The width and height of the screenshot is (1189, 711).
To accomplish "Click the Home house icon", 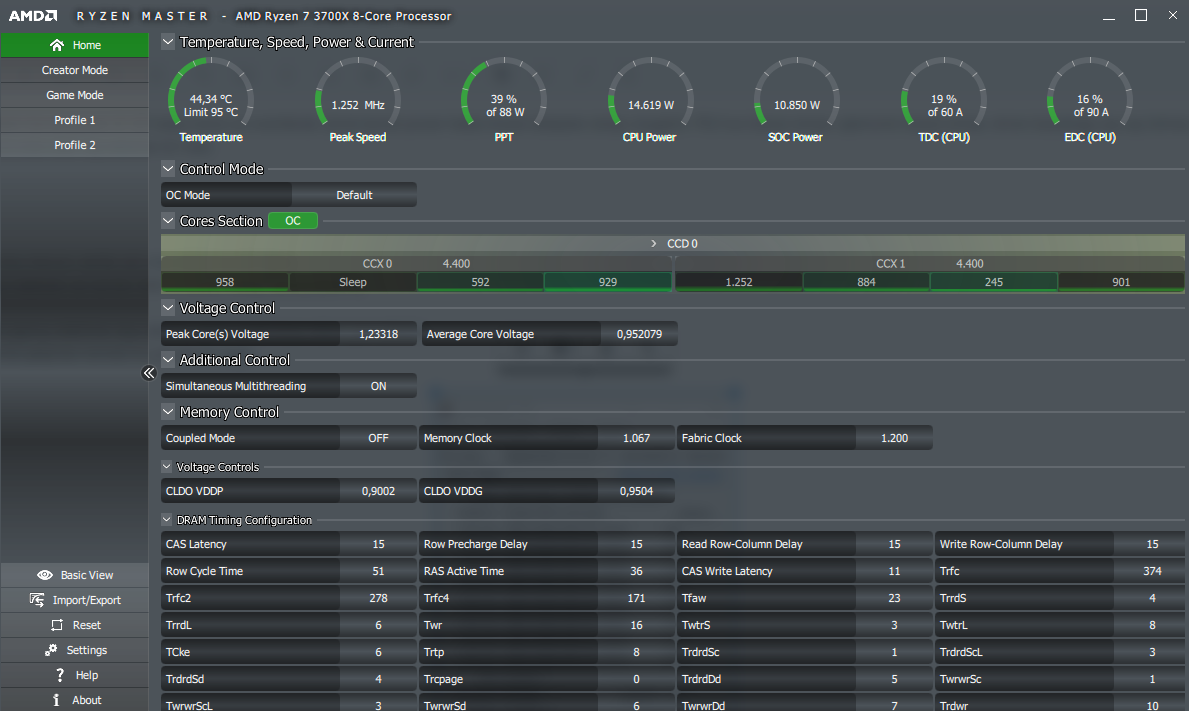I will coord(57,45).
